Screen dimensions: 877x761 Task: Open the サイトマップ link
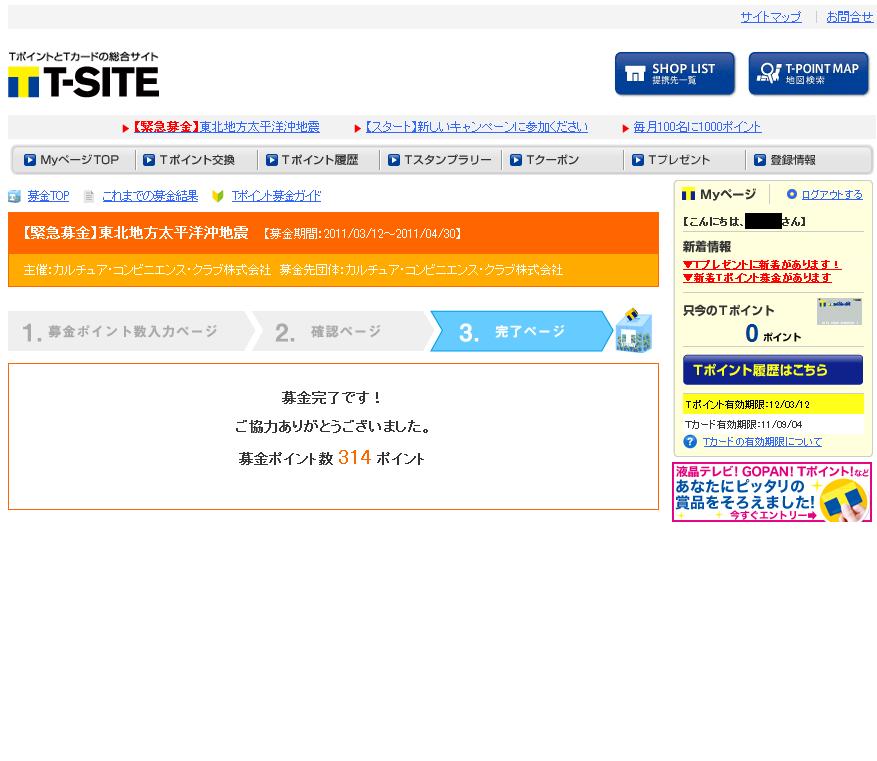[x=771, y=17]
